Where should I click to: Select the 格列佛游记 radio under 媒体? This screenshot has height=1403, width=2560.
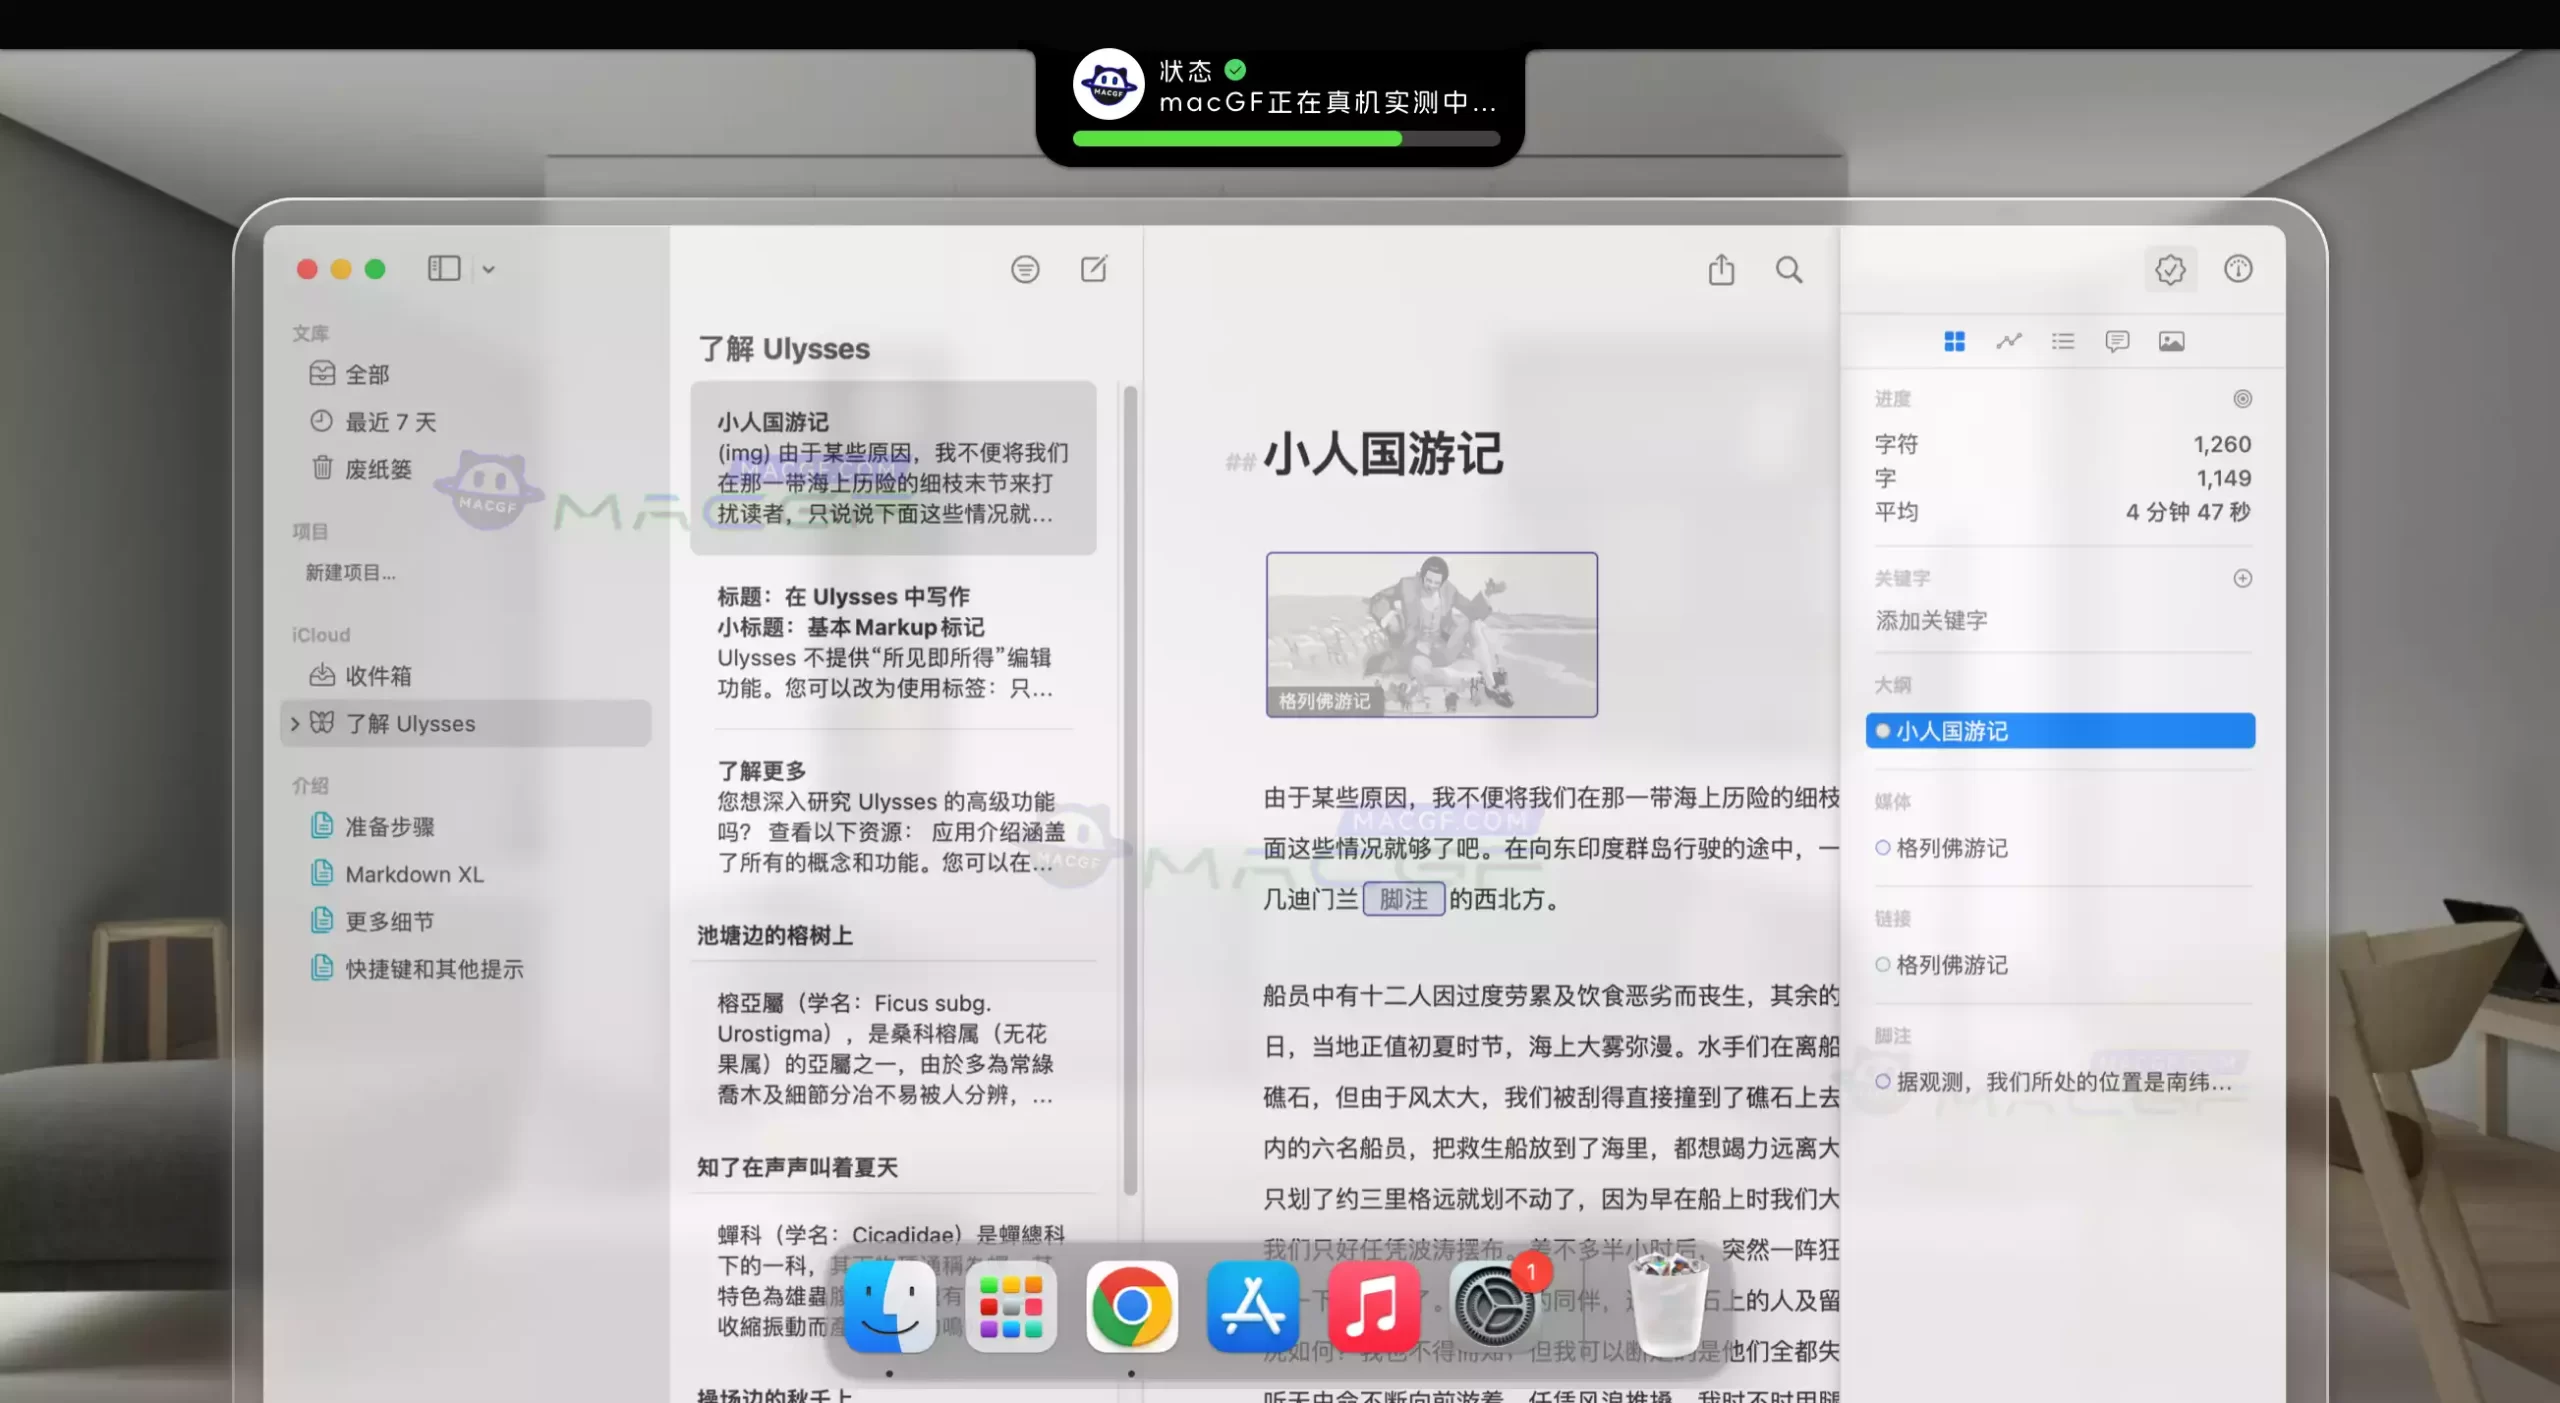[1883, 848]
